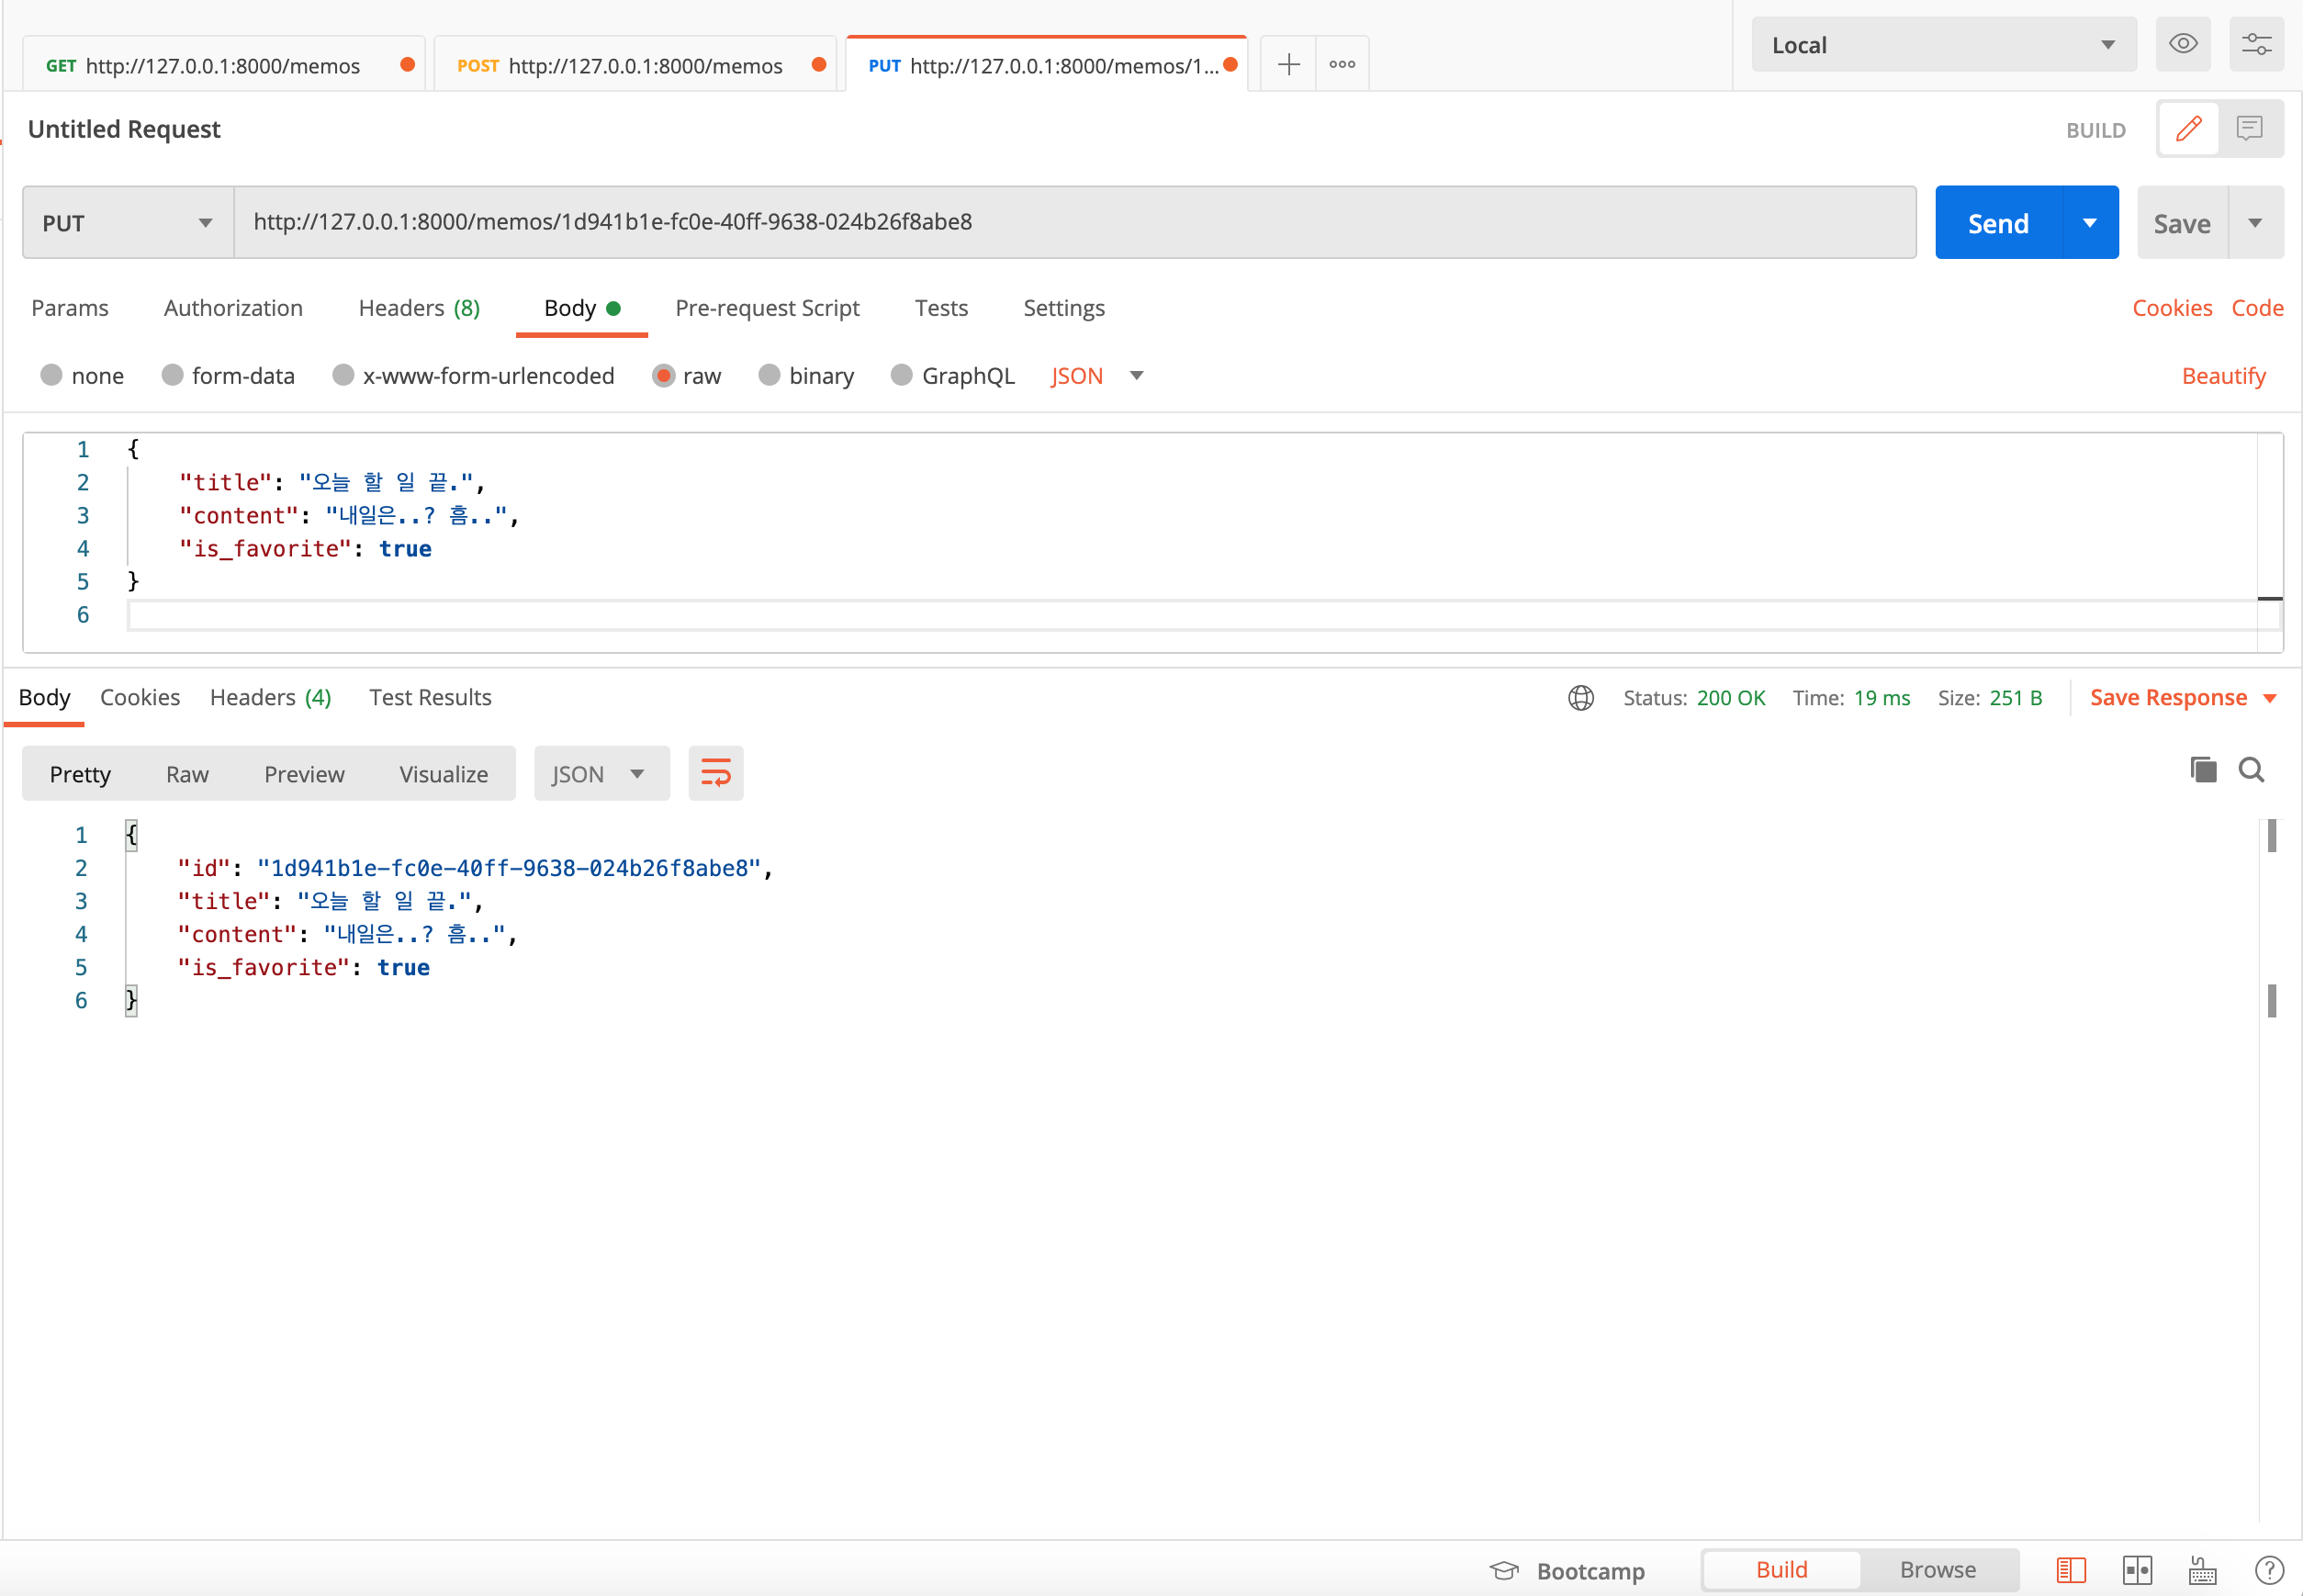Image resolution: width=2303 pixels, height=1596 pixels.
Task: Open the Local environment dropdown
Action: click(x=1942, y=45)
